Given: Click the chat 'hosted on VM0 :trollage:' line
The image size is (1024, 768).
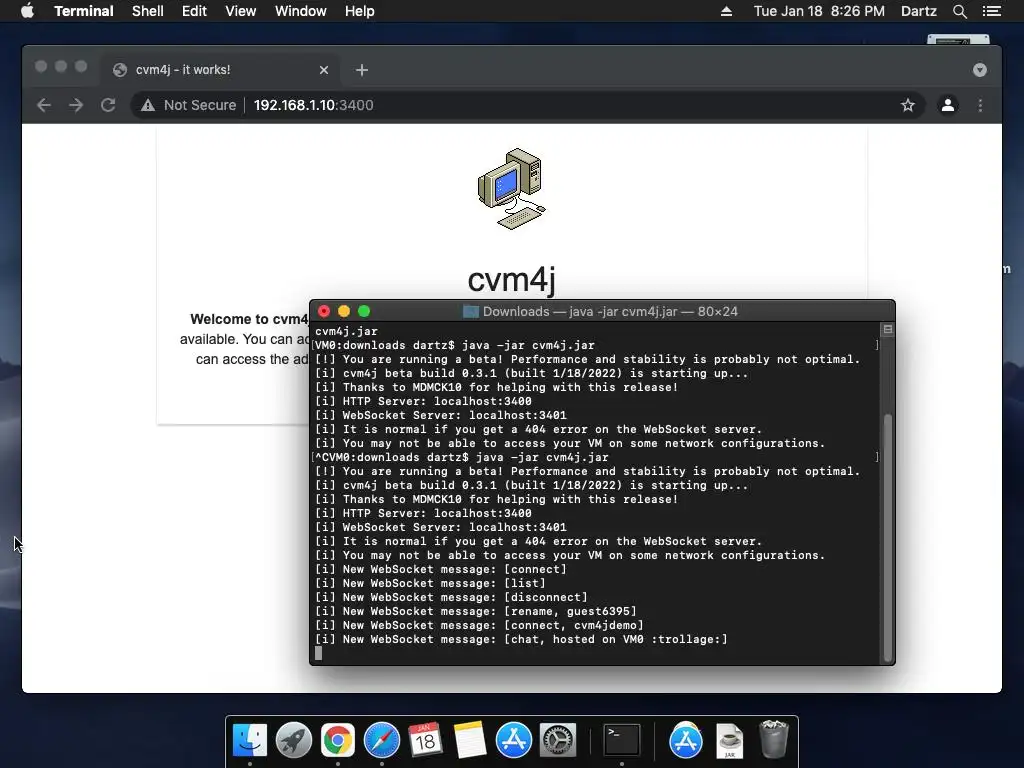Looking at the screenshot, I should (x=520, y=639).
